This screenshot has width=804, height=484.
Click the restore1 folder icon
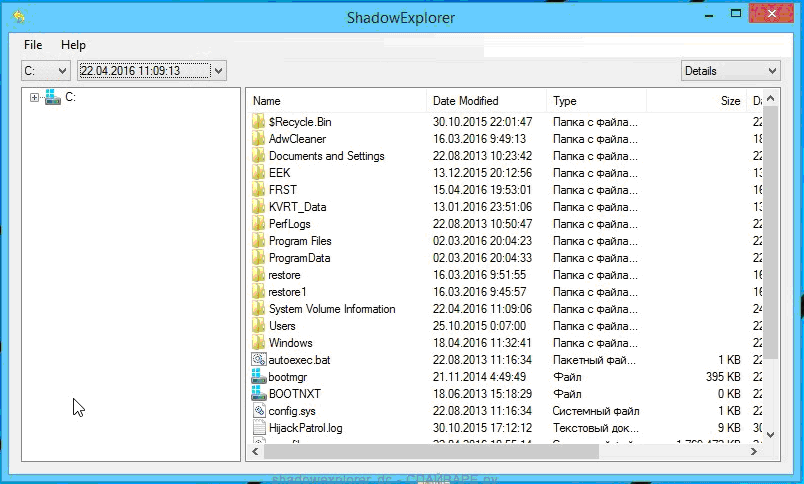[x=258, y=292]
